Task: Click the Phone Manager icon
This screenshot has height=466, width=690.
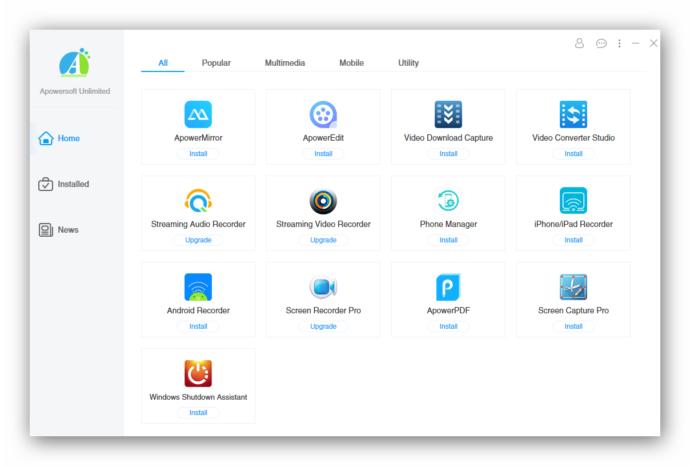Action: click(448, 200)
